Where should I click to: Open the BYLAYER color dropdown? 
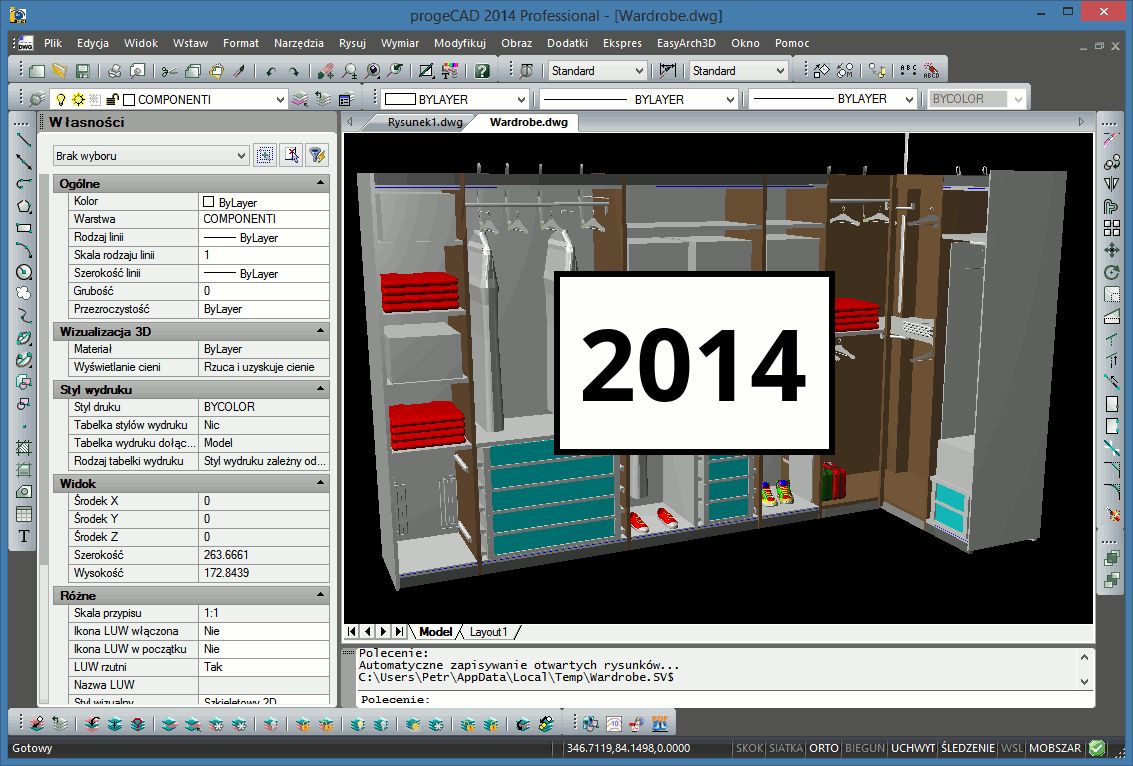click(521, 100)
